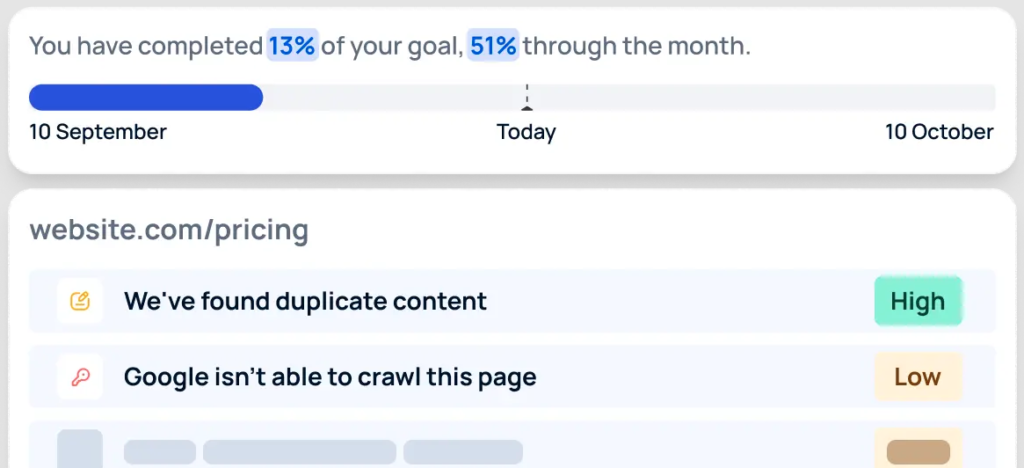The width and height of the screenshot is (1024, 468).
Task: Click the highlighted 13% goal completion value
Action: 292,46
